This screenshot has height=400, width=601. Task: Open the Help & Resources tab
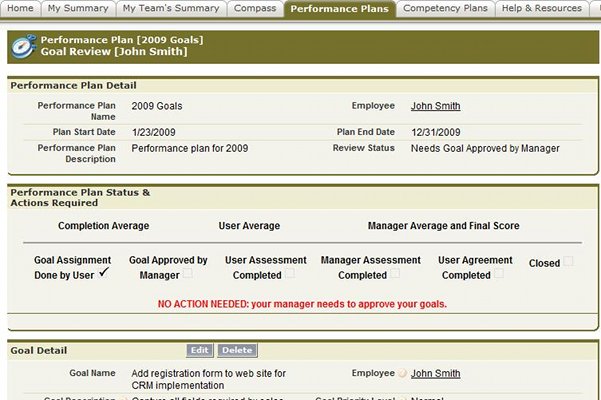click(x=542, y=8)
